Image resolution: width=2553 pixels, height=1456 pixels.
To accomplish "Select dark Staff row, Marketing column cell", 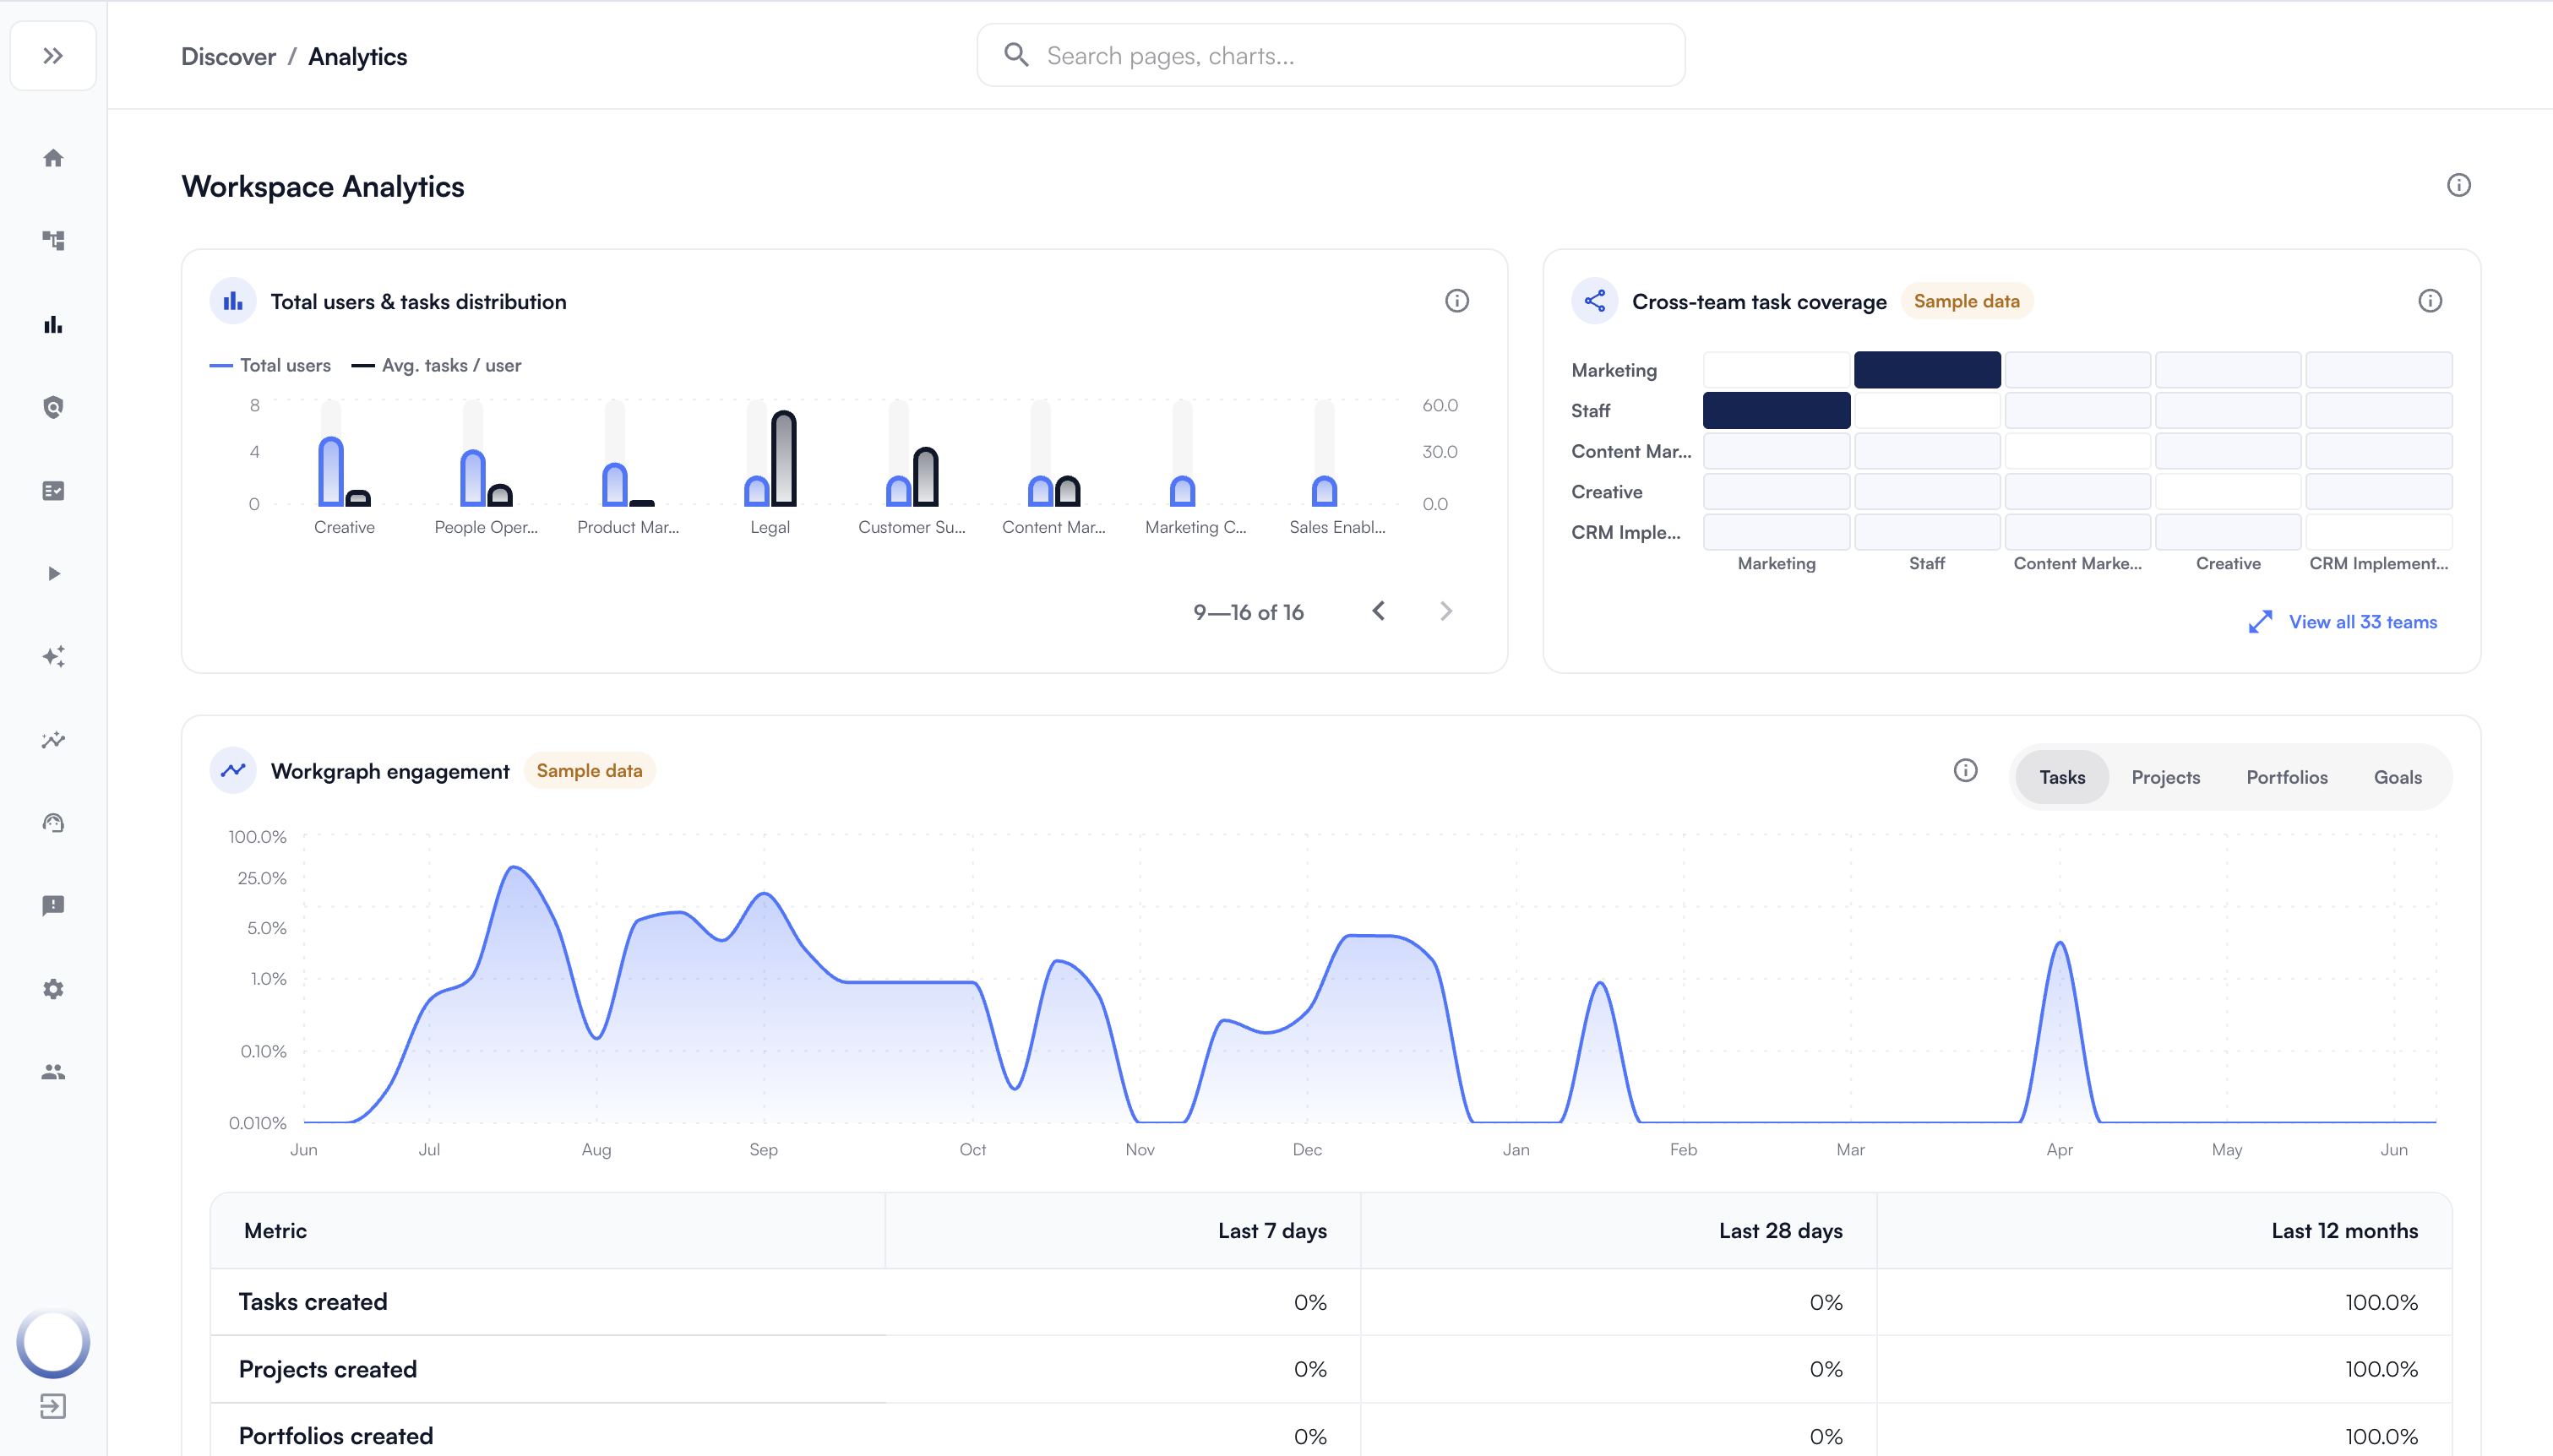I will 1777,411.
